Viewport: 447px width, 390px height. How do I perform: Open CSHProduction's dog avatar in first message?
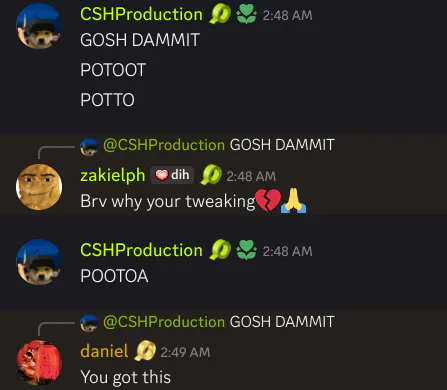tap(39, 26)
